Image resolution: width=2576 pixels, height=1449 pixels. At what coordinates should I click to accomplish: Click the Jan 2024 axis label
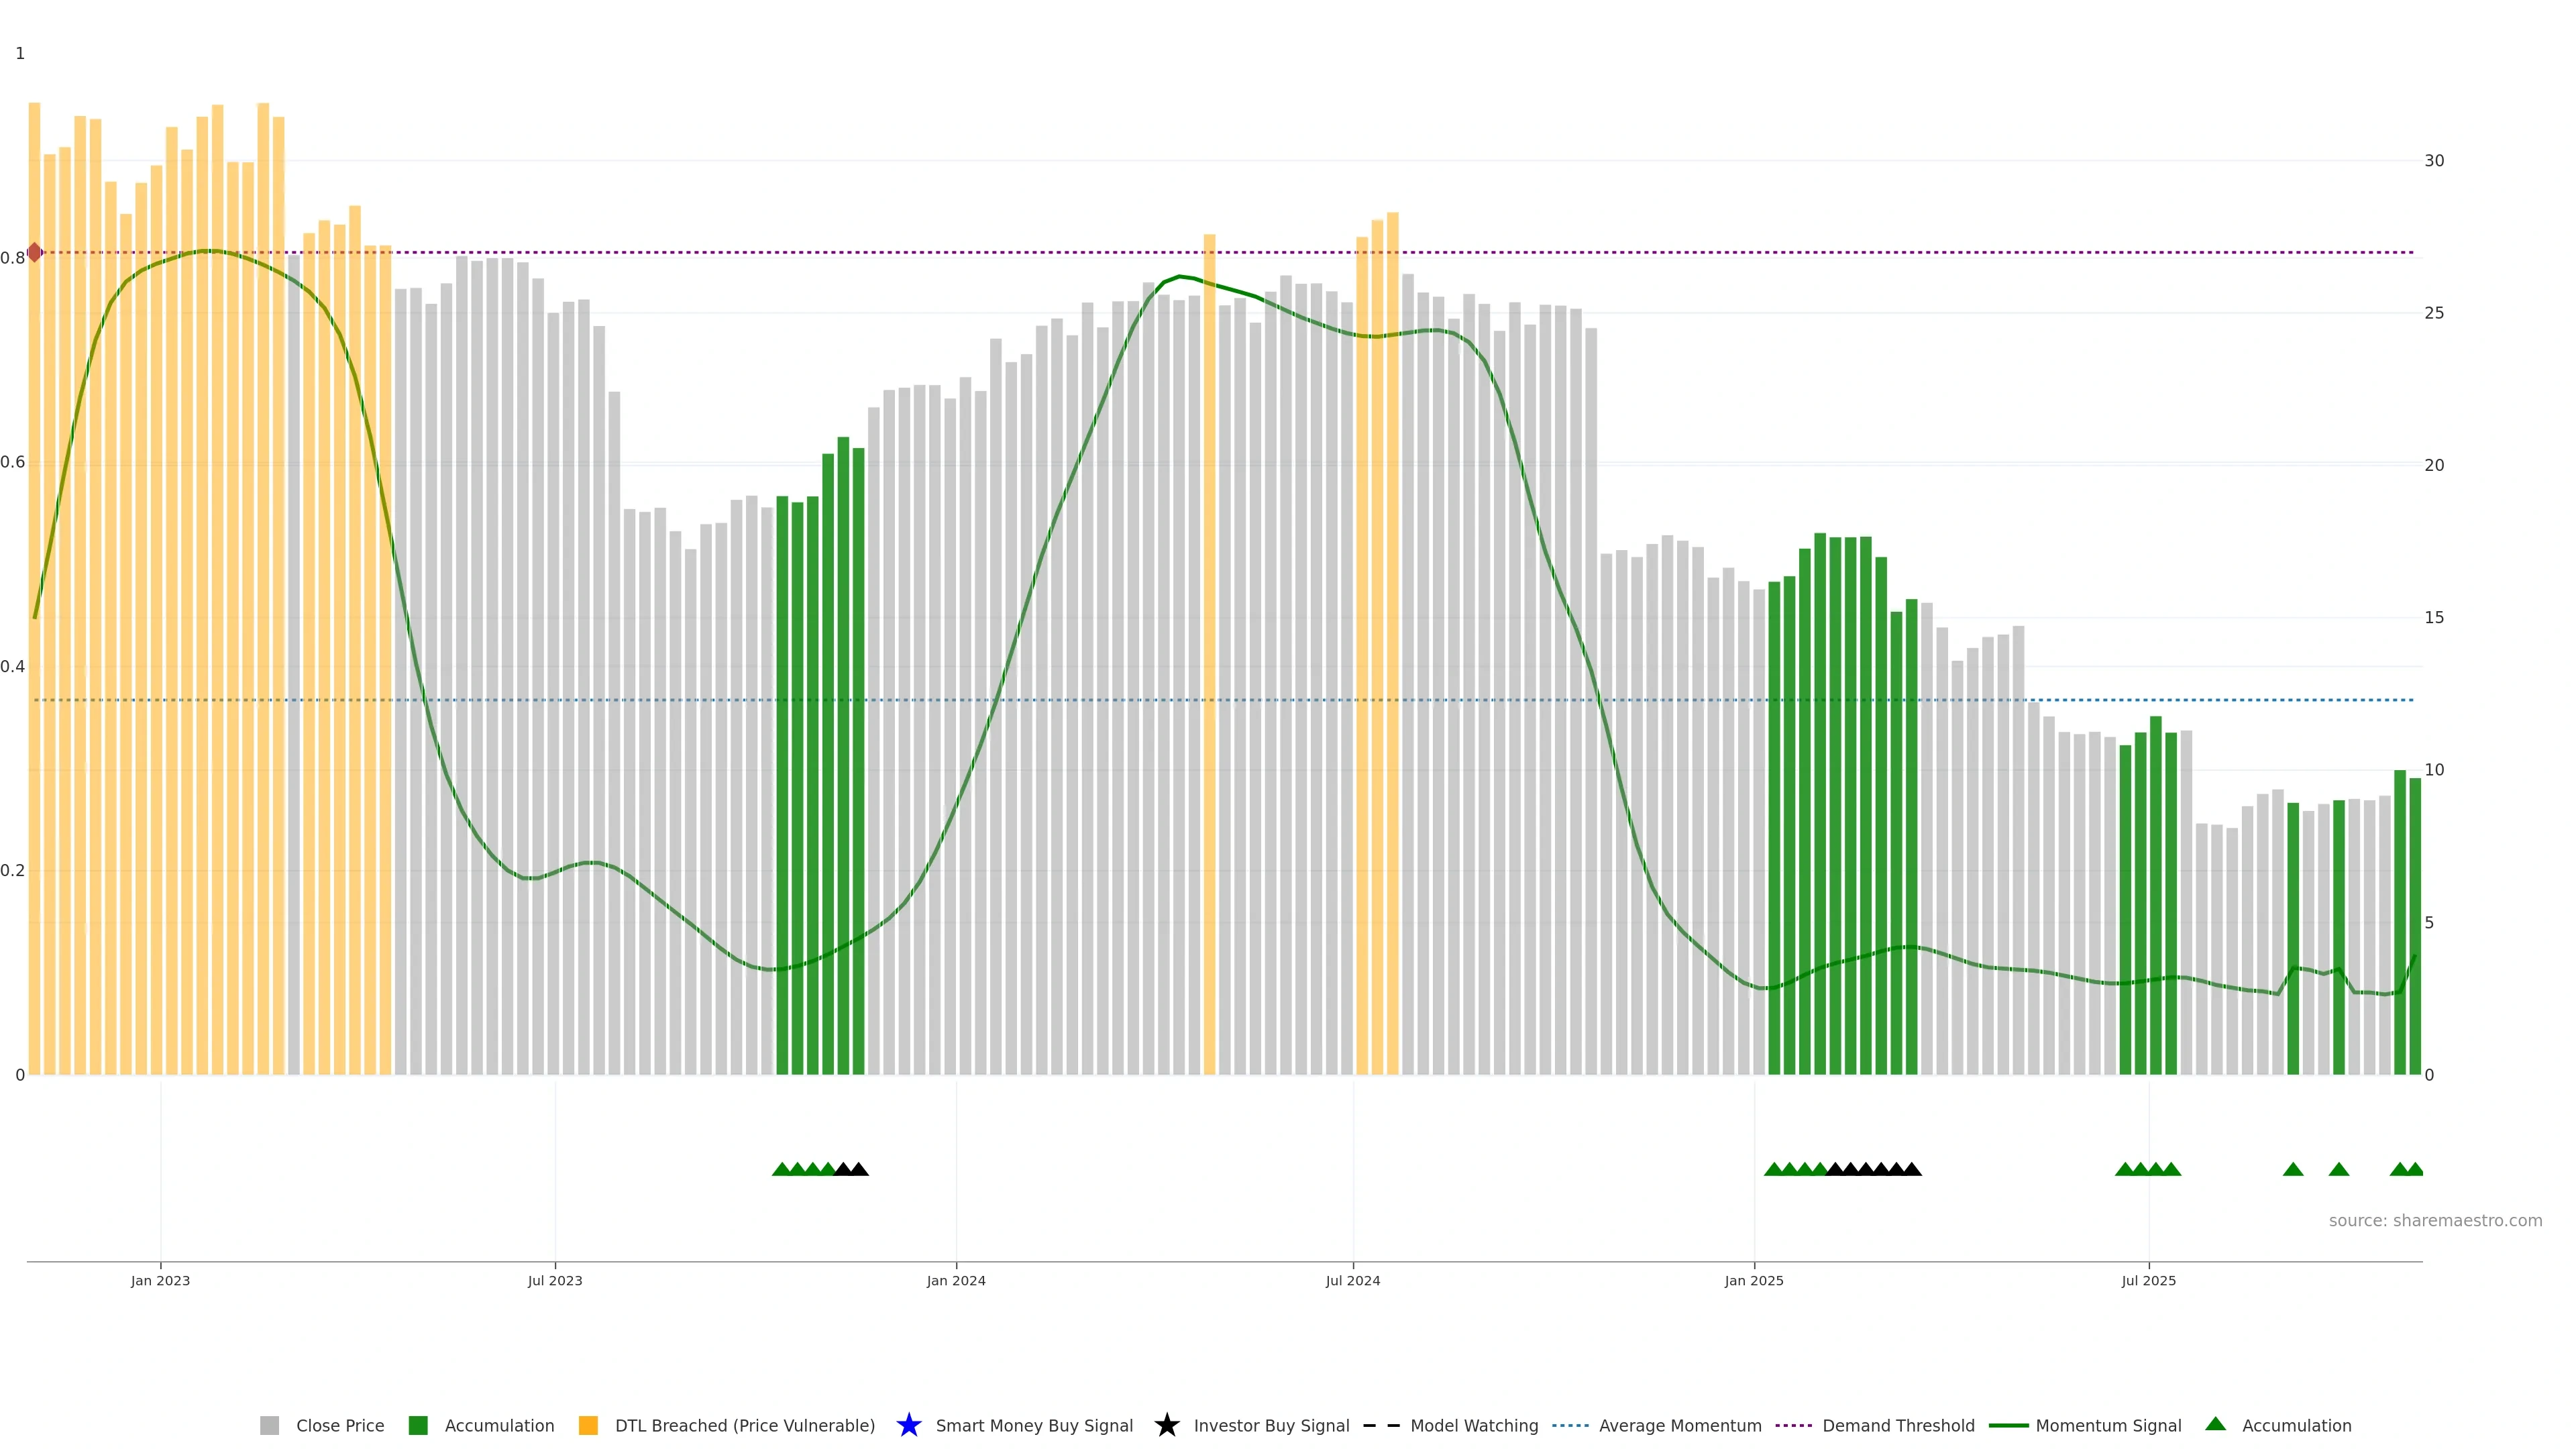(955, 1280)
